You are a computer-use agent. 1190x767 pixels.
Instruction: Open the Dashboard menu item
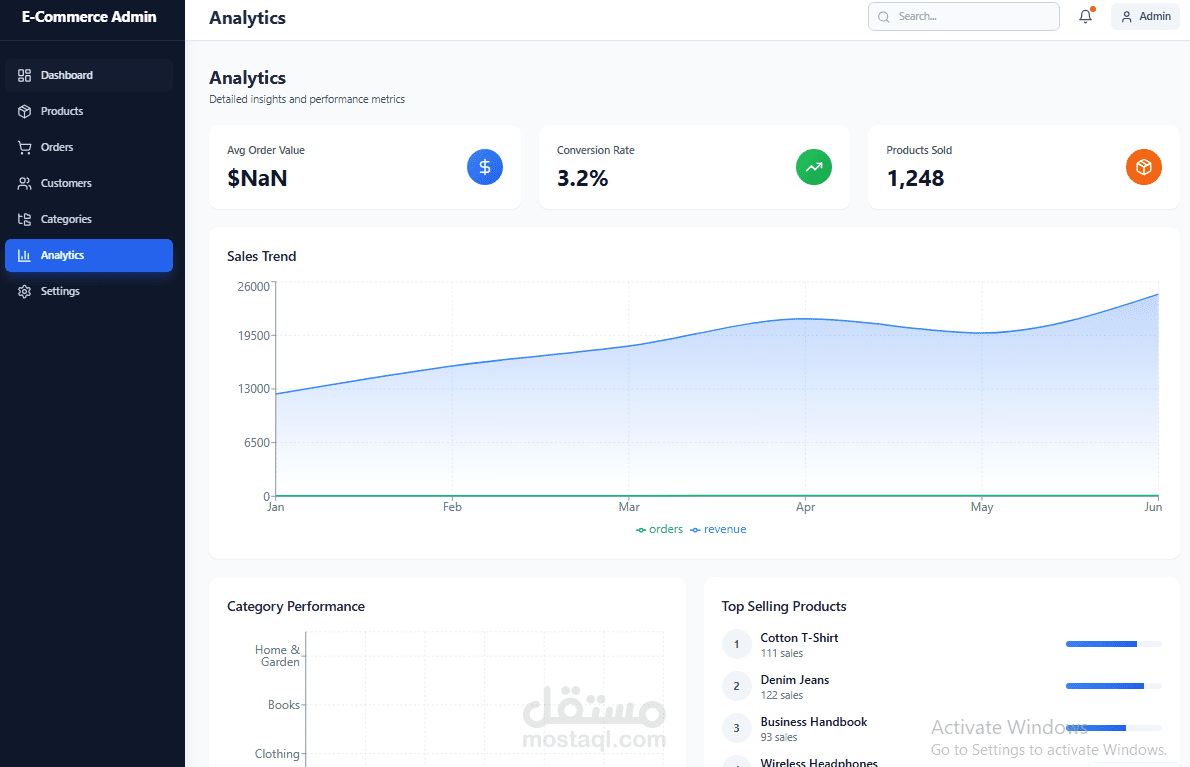click(89, 75)
